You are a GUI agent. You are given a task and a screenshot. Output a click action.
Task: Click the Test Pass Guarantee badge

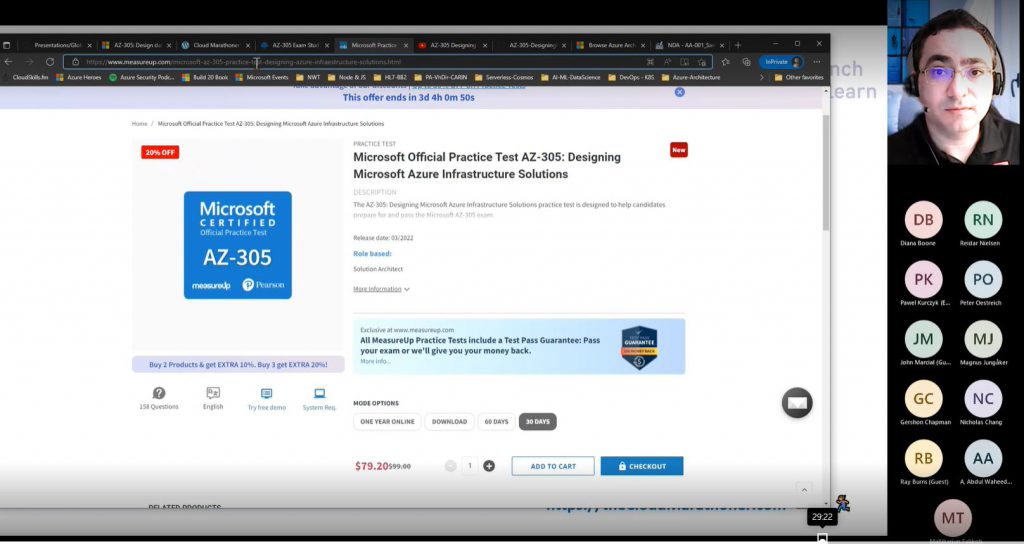pos(639,347)
